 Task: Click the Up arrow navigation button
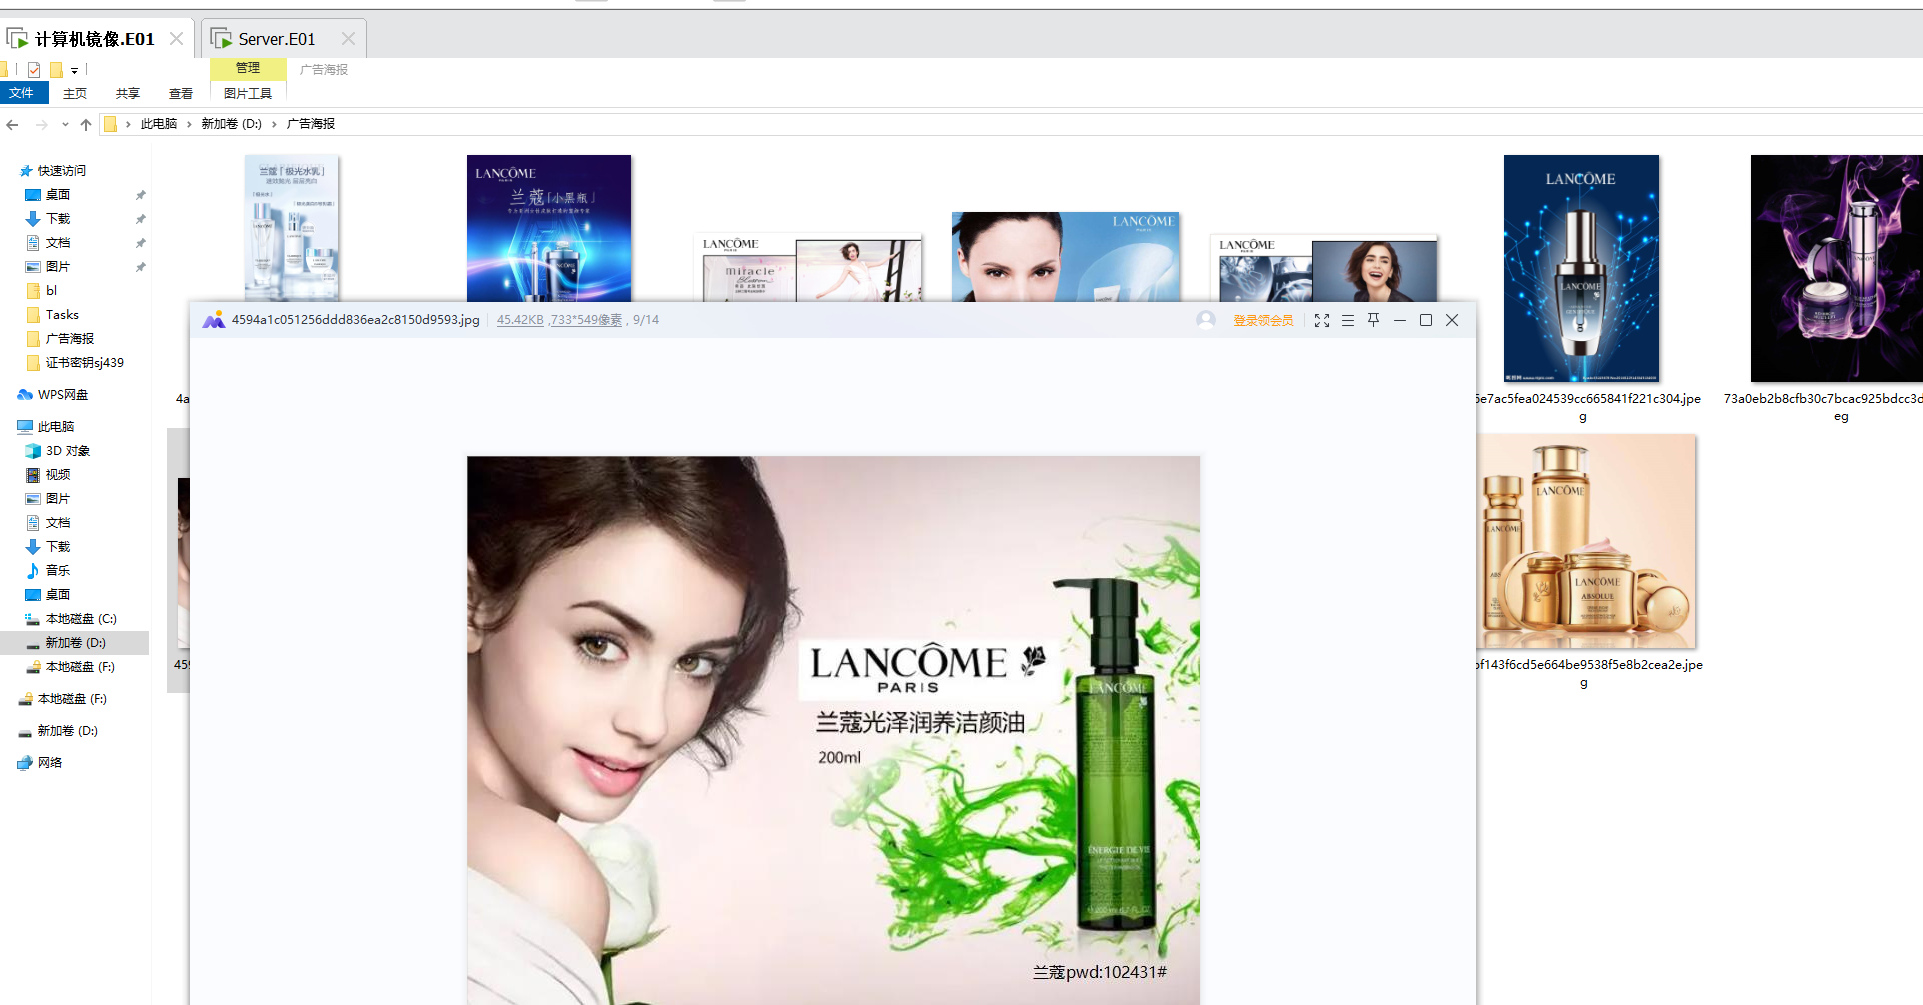[86, 124]
